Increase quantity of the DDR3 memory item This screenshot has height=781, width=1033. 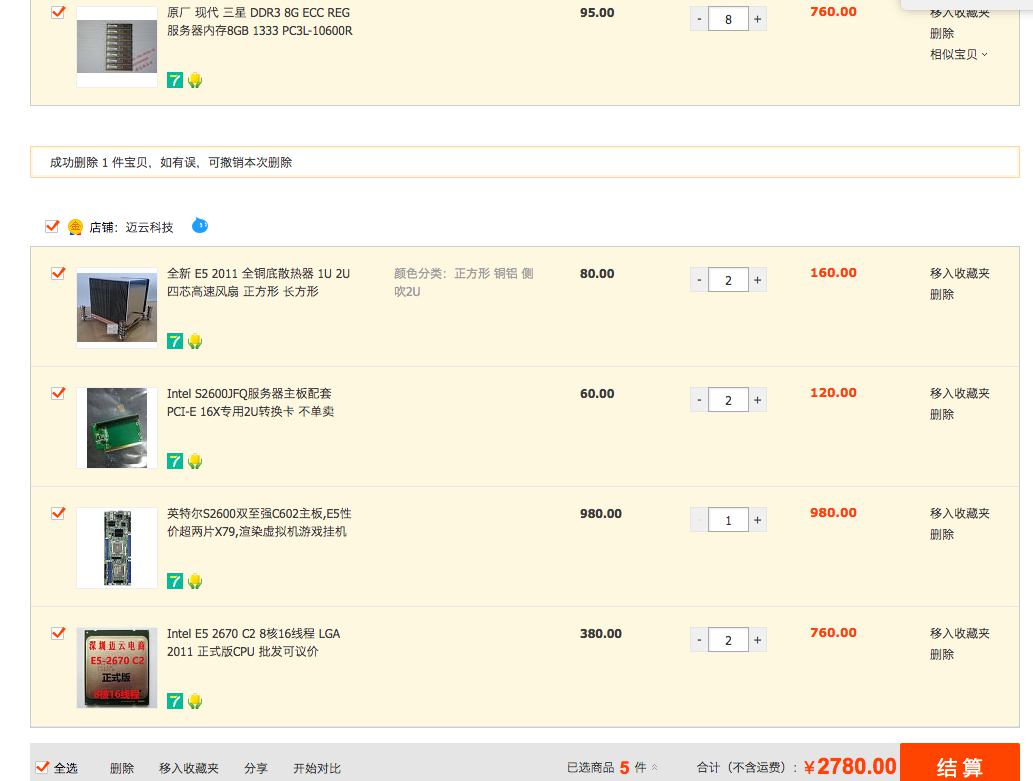coord(758,19)
